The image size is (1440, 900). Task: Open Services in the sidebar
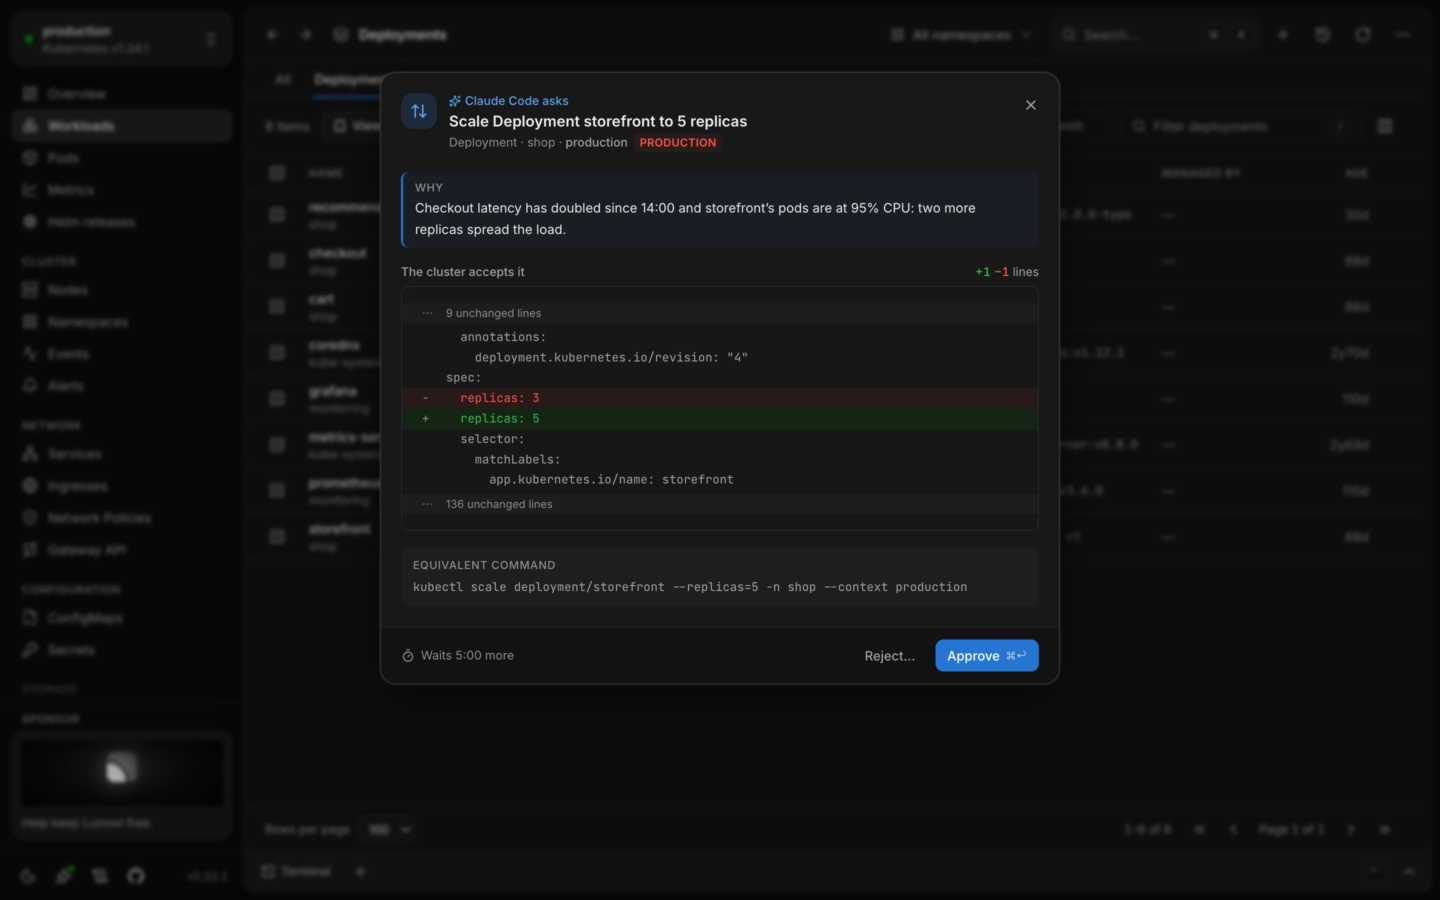pos(122,454)
